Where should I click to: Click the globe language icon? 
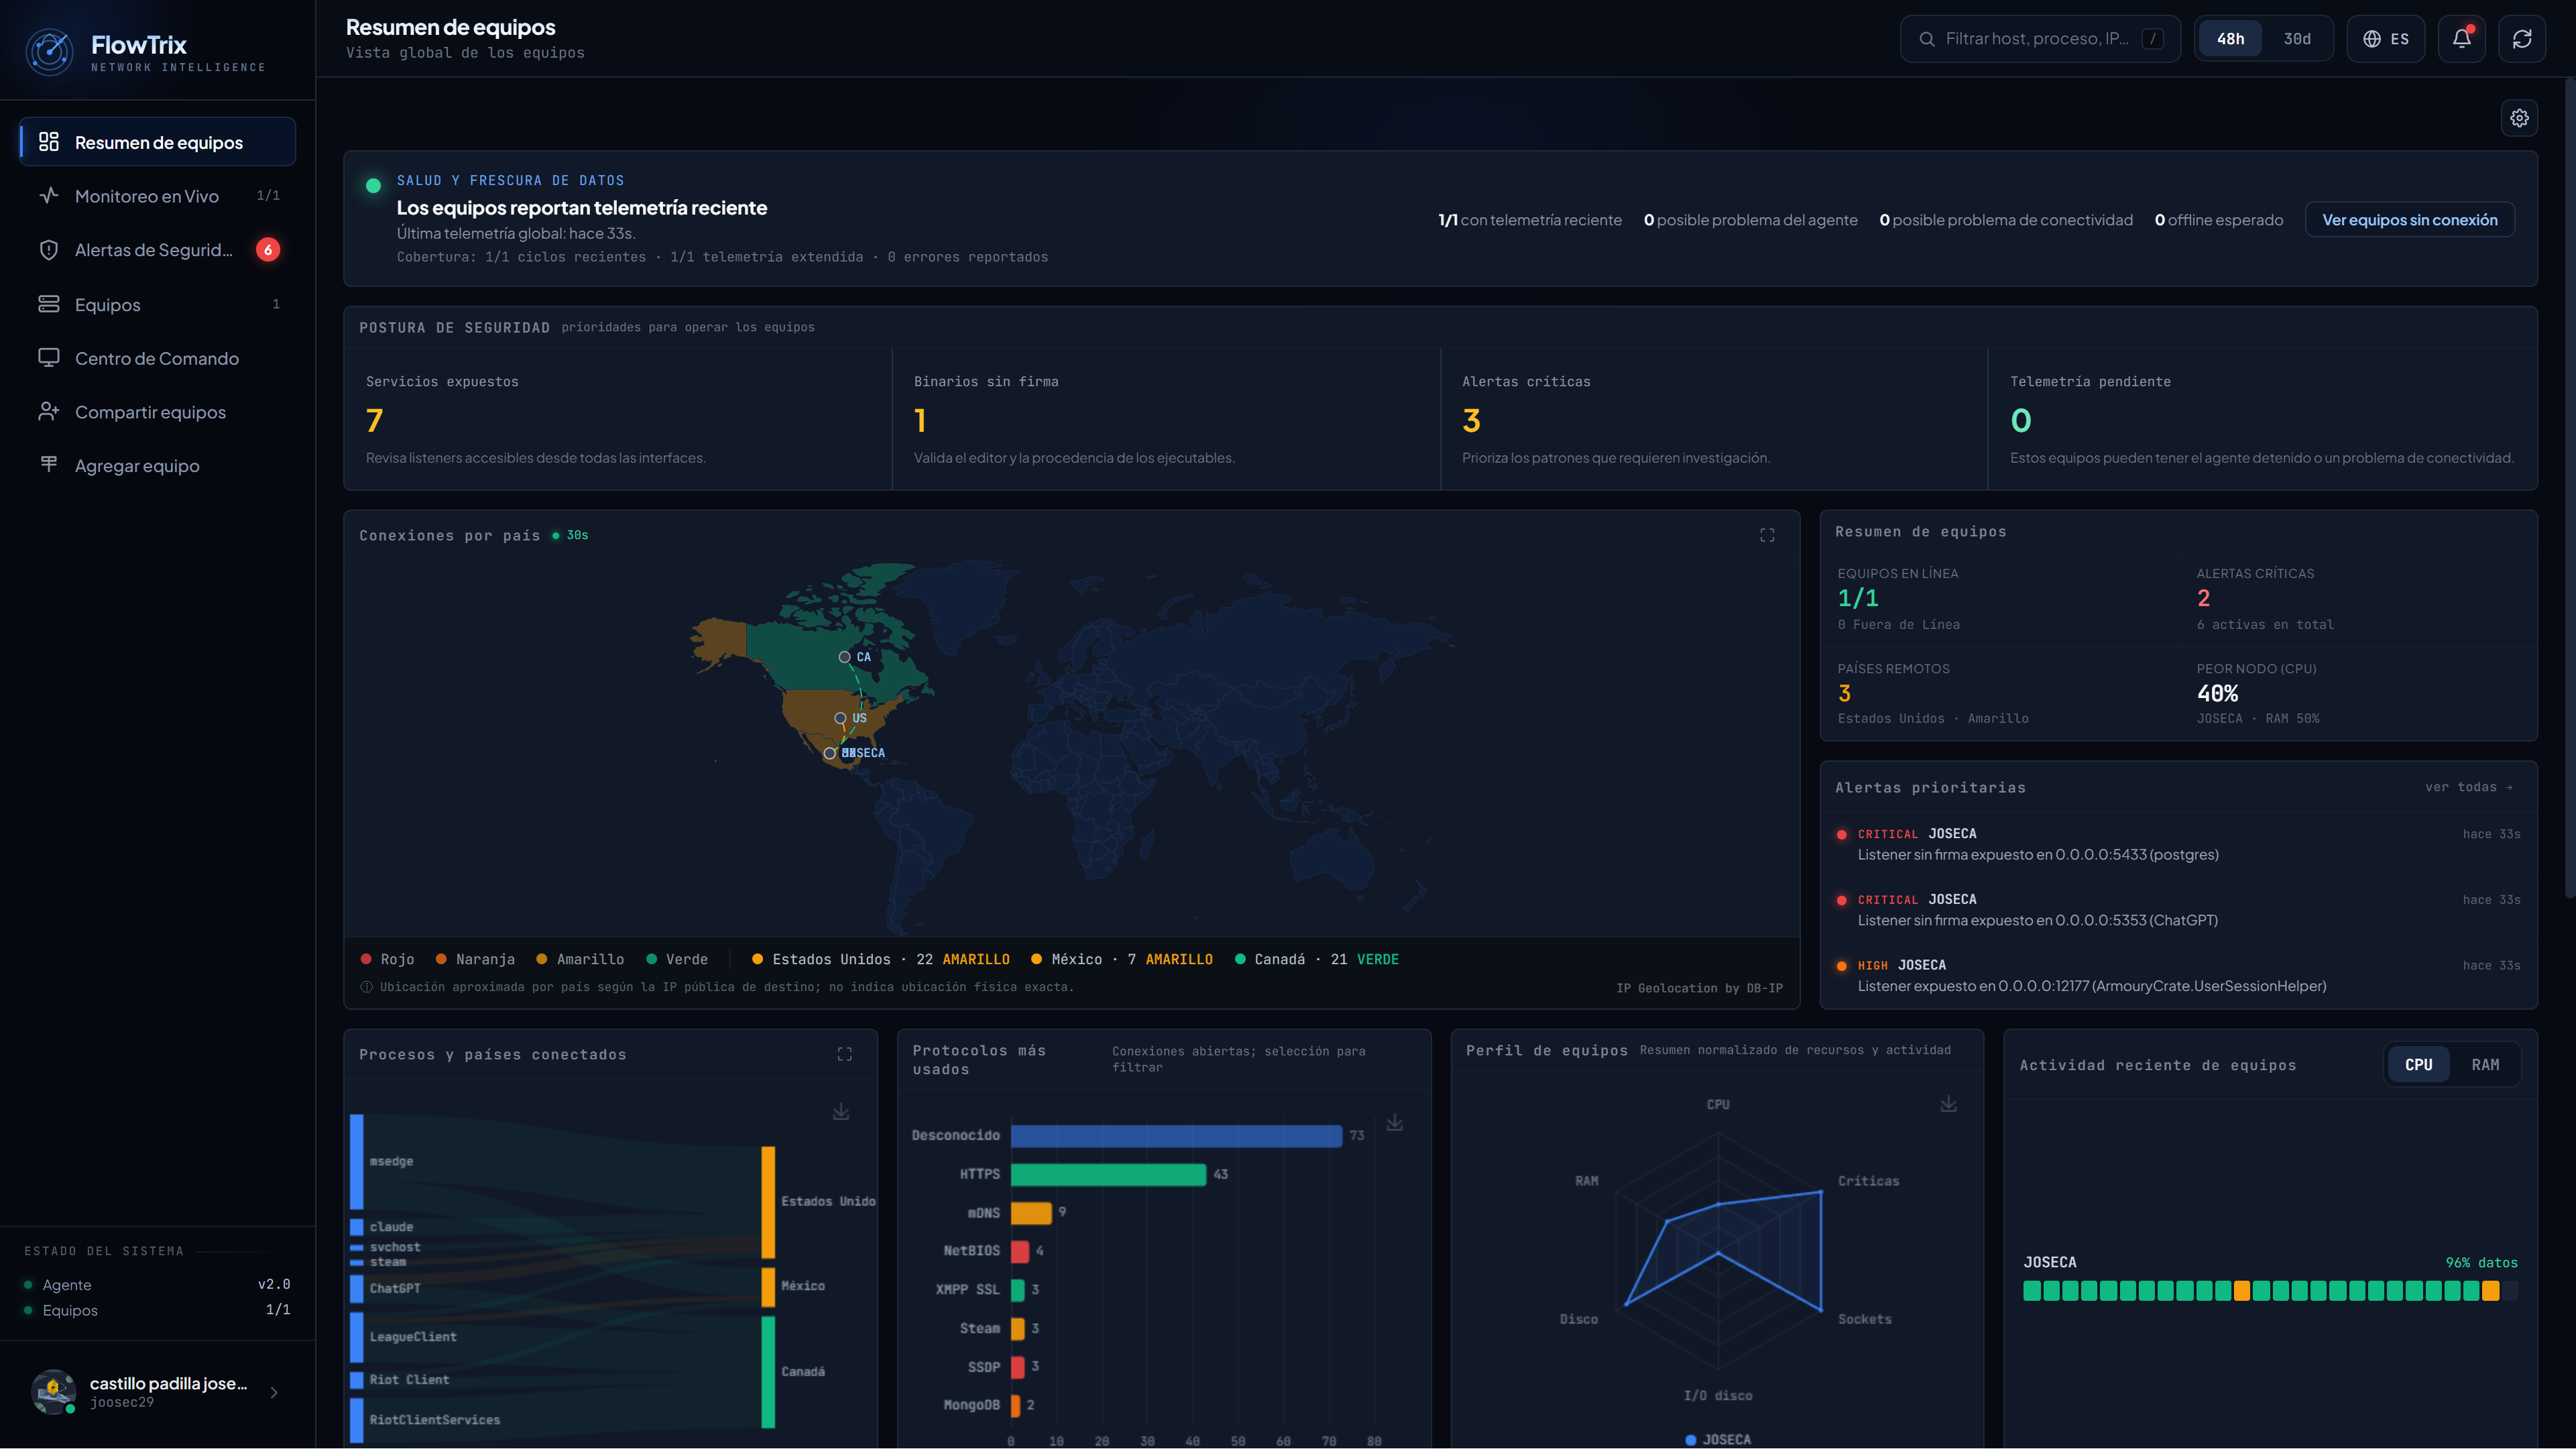pyautogui.click(x=2372, y=39)
